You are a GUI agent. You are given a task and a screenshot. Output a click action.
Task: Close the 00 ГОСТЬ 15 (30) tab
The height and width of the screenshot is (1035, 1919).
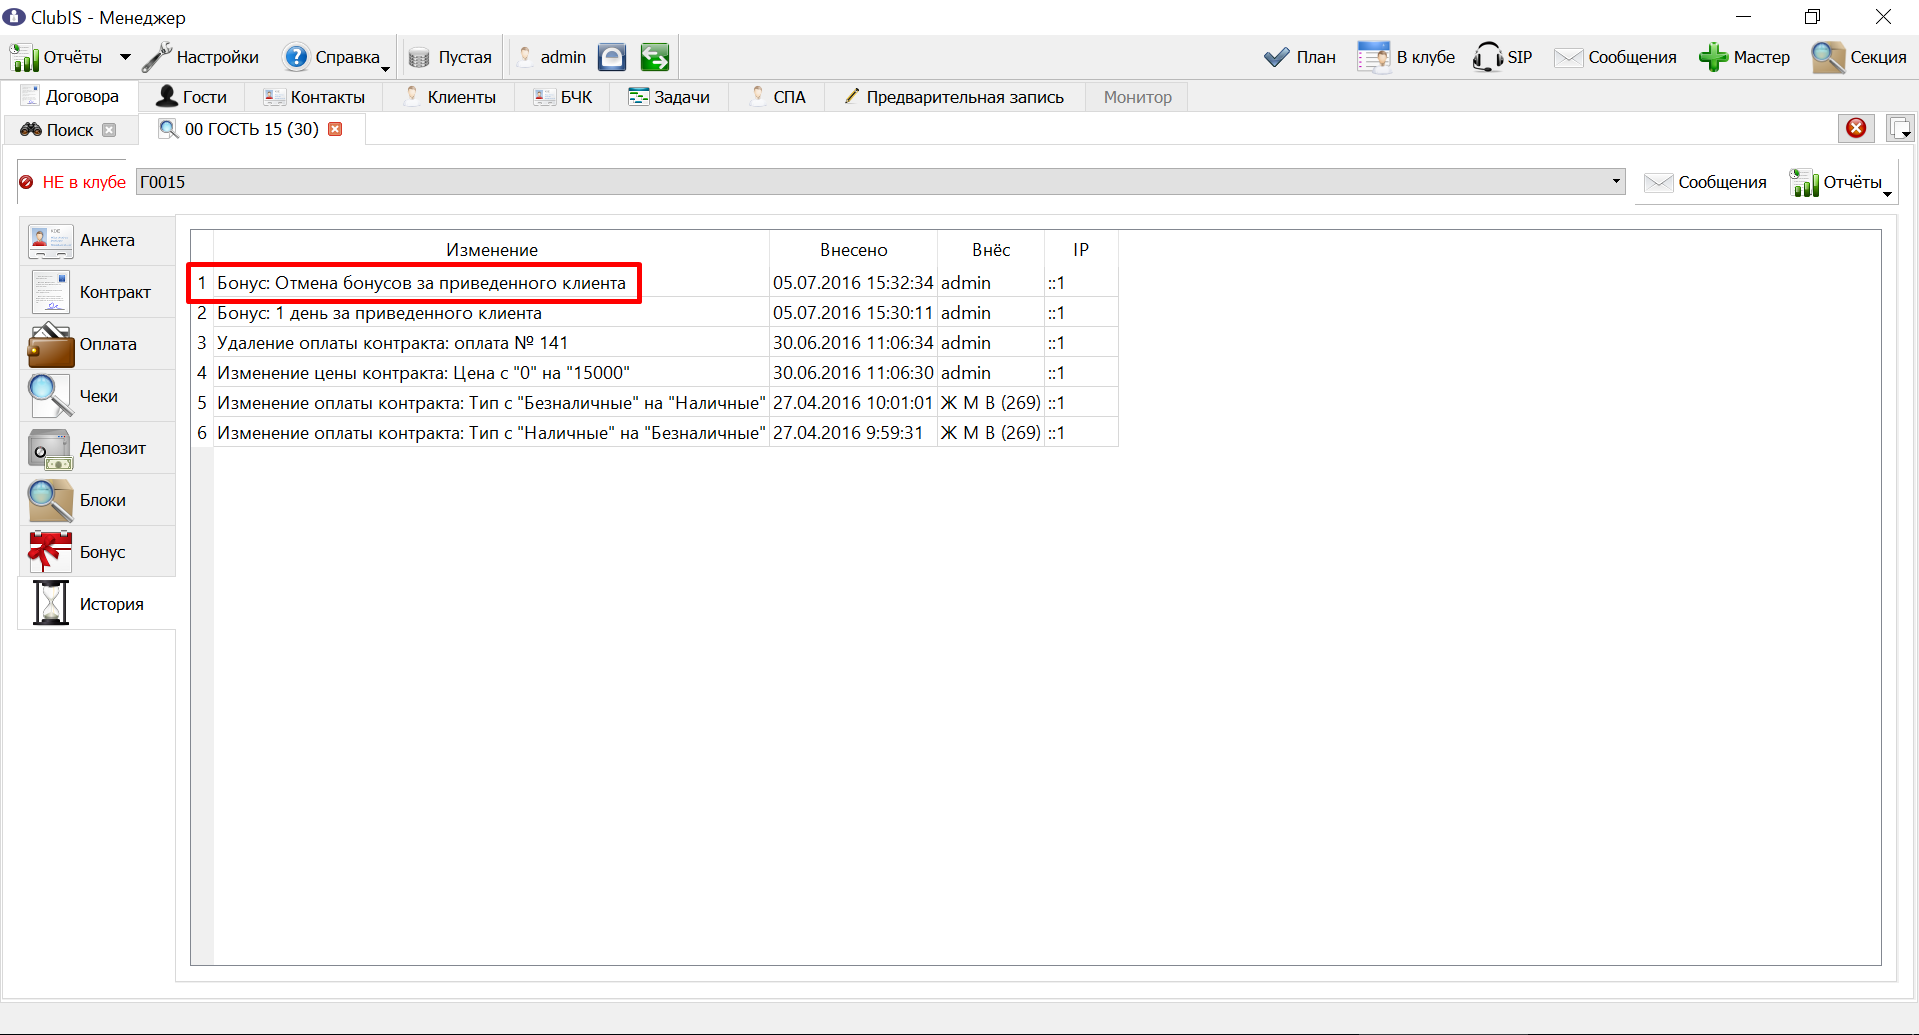pos(336,129)
